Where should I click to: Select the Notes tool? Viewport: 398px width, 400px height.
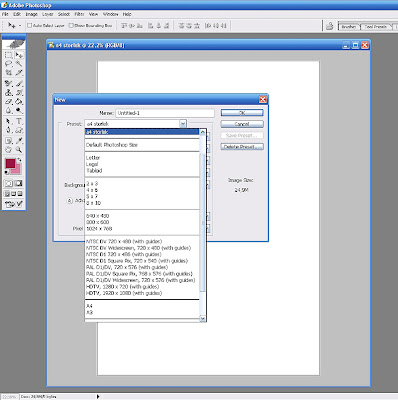9,141
